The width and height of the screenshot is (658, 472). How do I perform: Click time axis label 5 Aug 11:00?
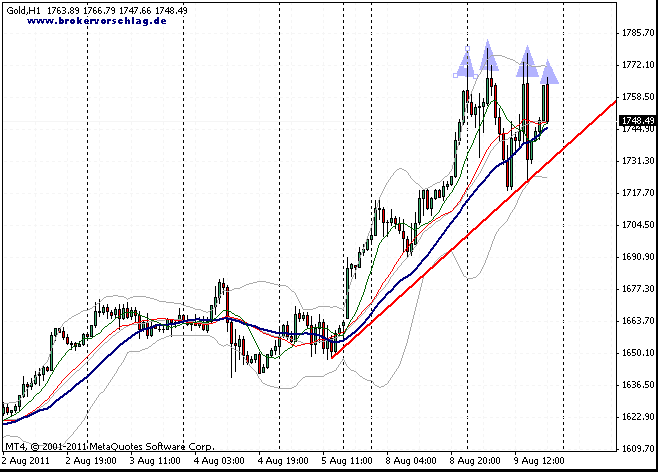click(x=347, y=461)
